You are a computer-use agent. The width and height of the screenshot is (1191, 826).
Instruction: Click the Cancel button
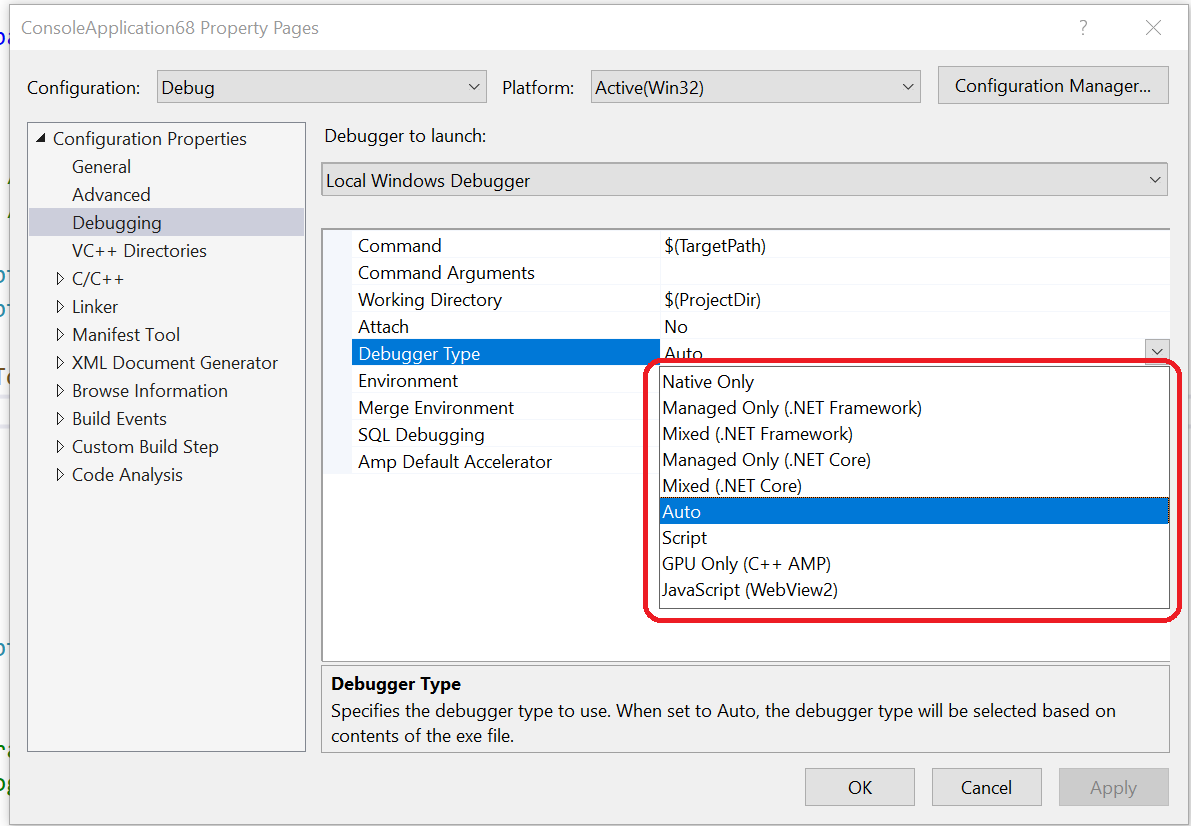tap(986, 787)
